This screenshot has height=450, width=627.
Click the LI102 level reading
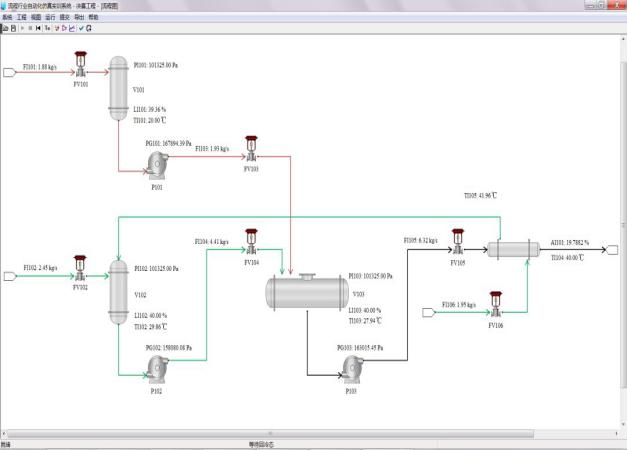[151, 316]
